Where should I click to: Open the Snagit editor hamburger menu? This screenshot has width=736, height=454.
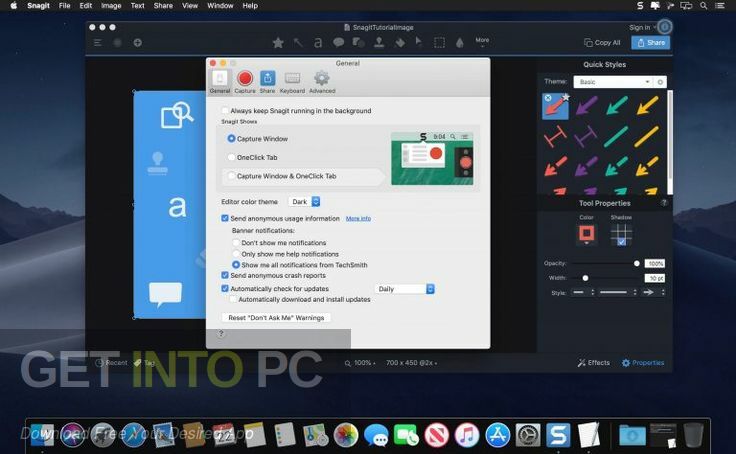pos(97,43)
